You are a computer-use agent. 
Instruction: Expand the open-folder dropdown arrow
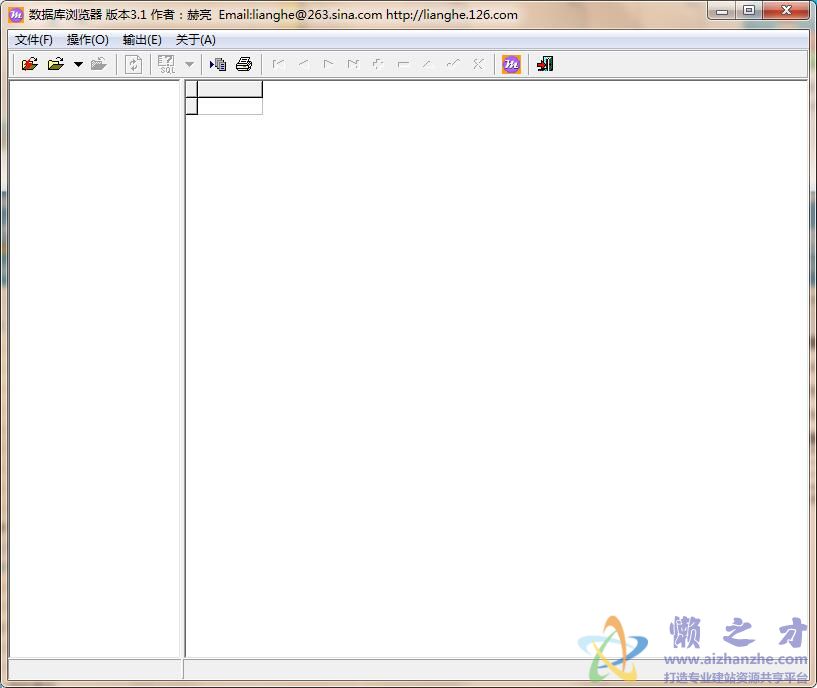(78, 64)
